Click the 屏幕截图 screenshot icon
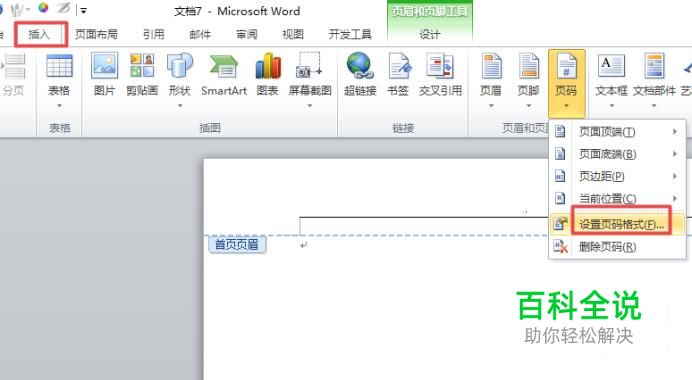The image size is (692, 380). (x=310, y=66)
